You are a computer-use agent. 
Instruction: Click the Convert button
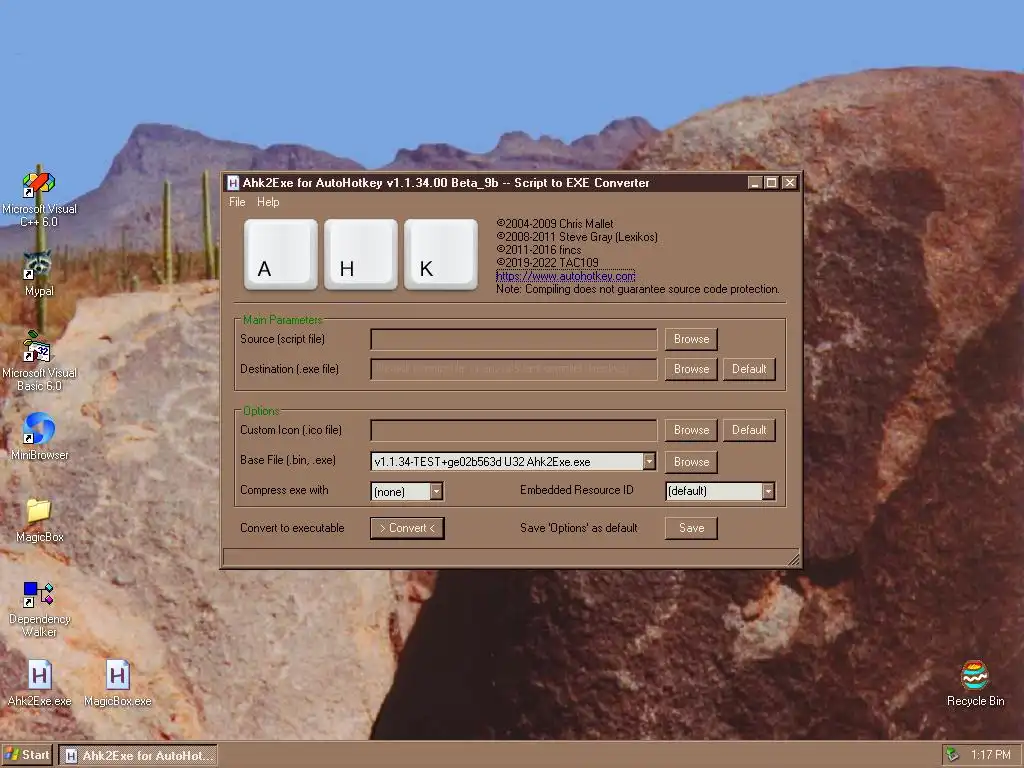(x=407, y=528)
